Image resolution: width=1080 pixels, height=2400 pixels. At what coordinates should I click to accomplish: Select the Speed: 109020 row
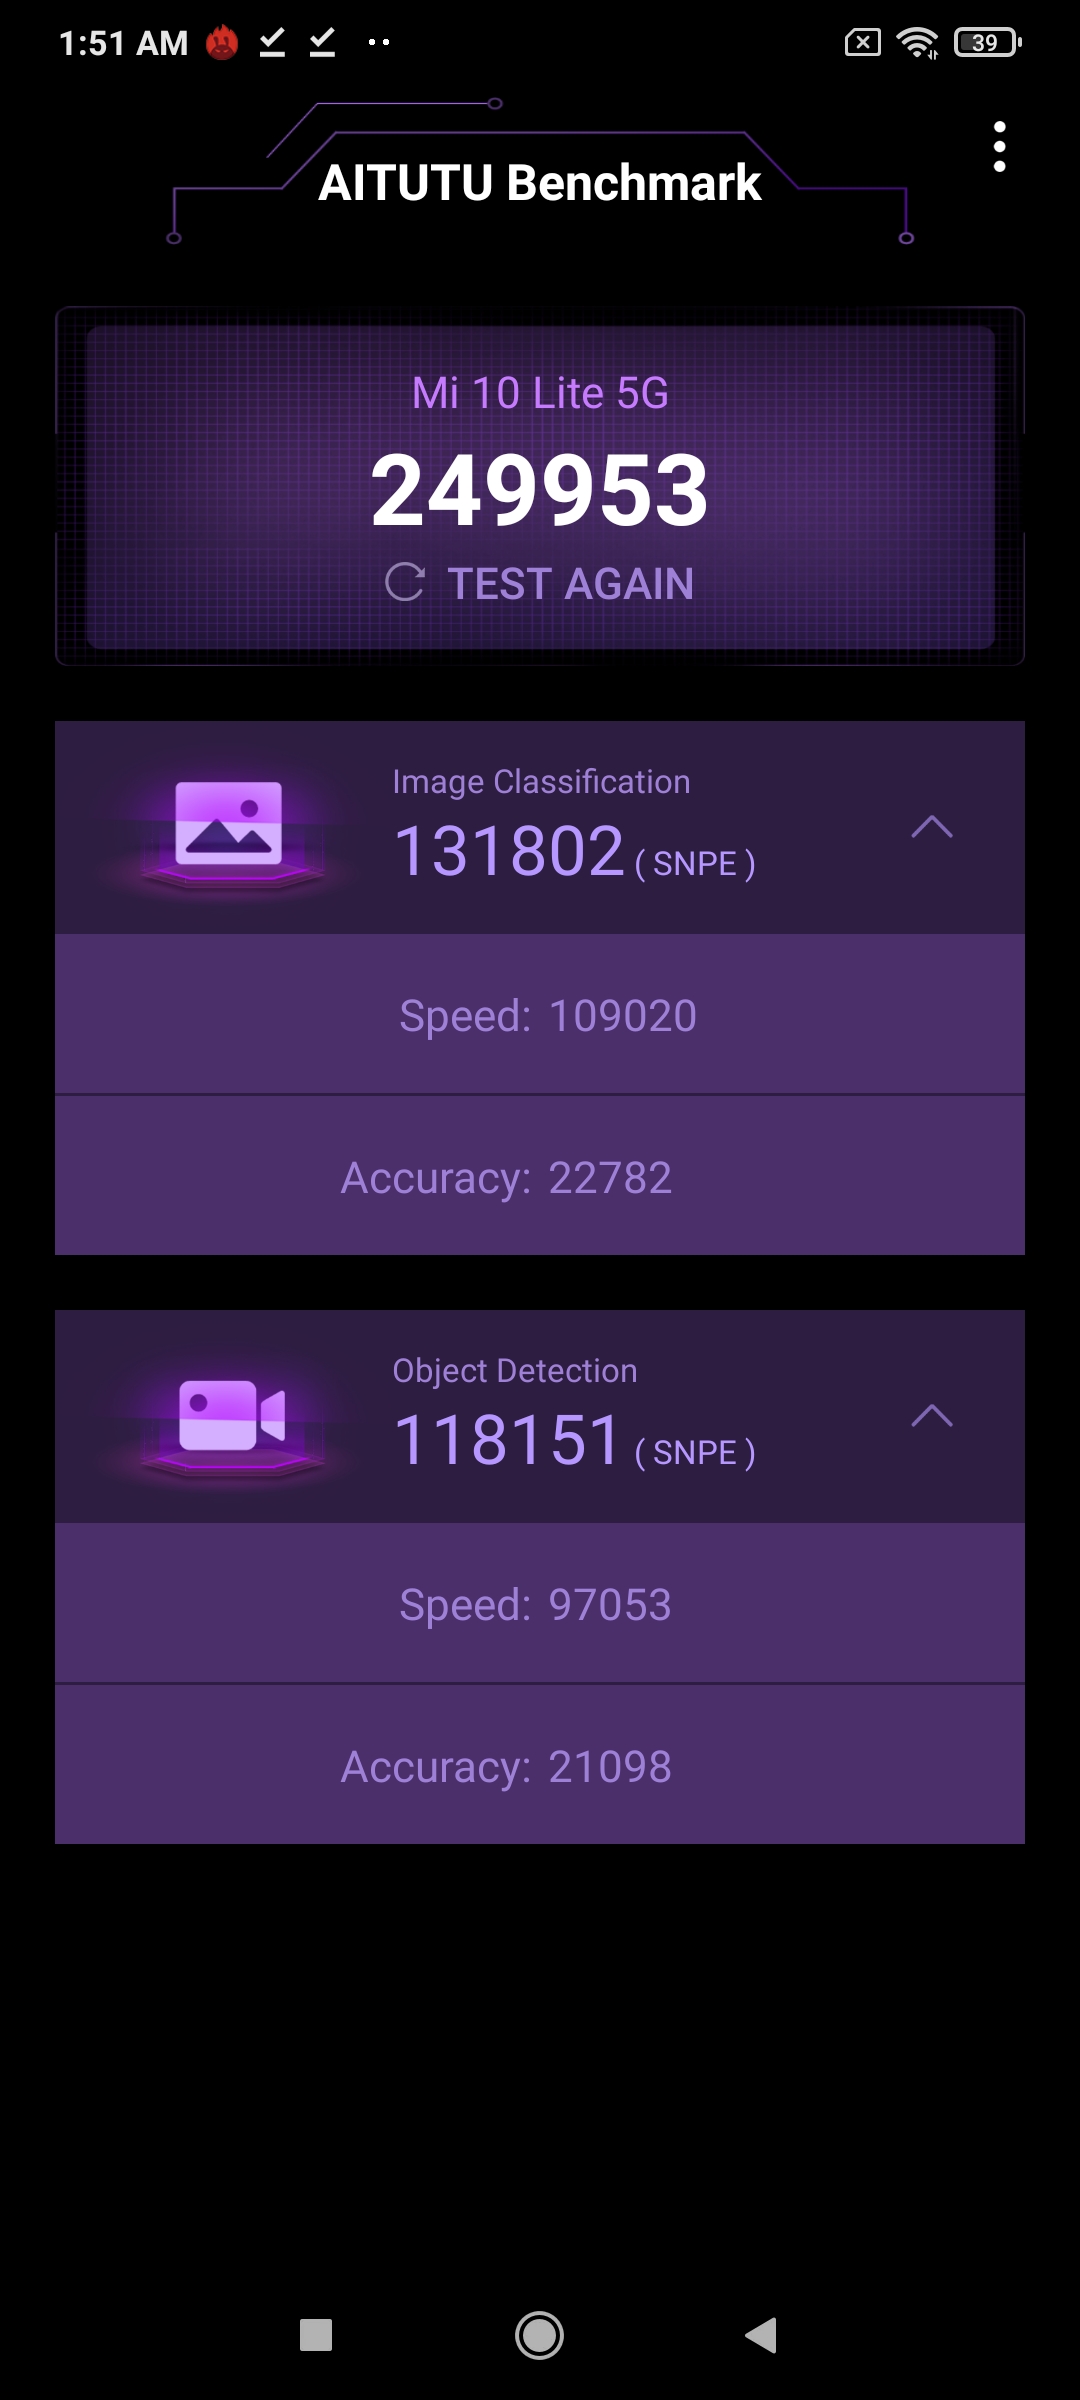[540, 1015]
